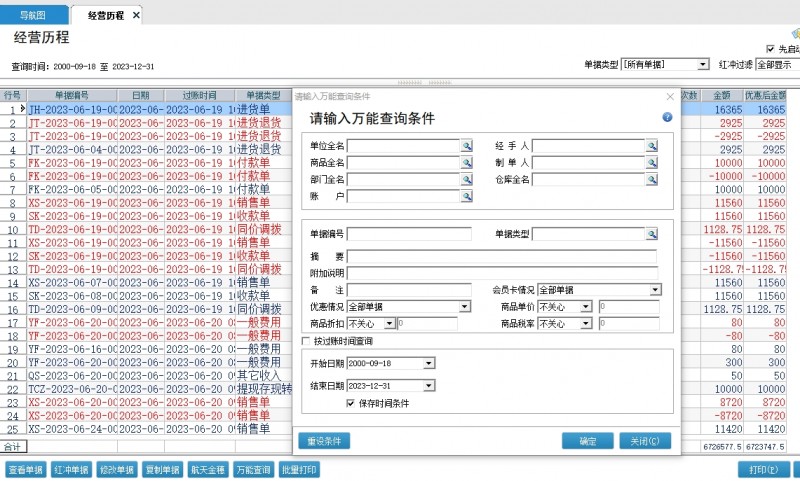
Task: Click 重设条件 button
Action: point(324,441)
